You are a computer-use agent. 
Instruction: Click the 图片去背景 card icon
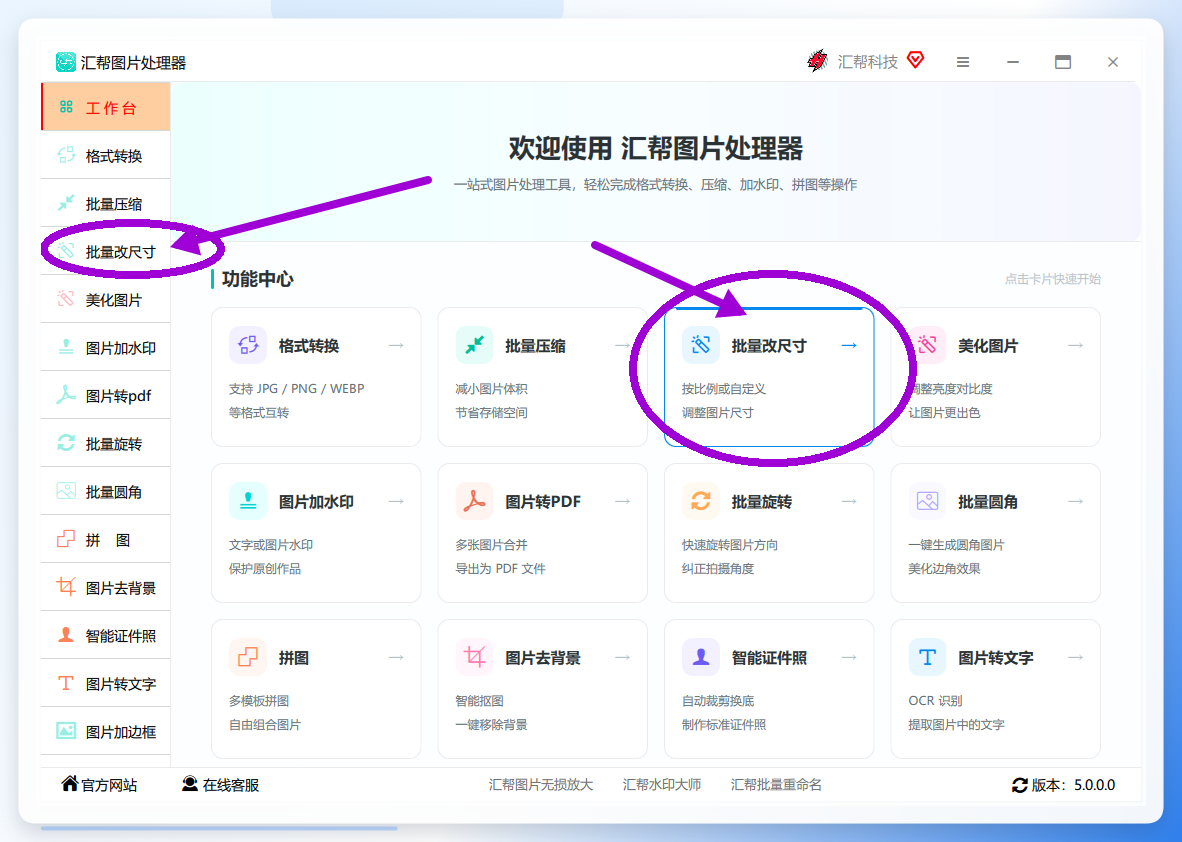tap(474, 657)
